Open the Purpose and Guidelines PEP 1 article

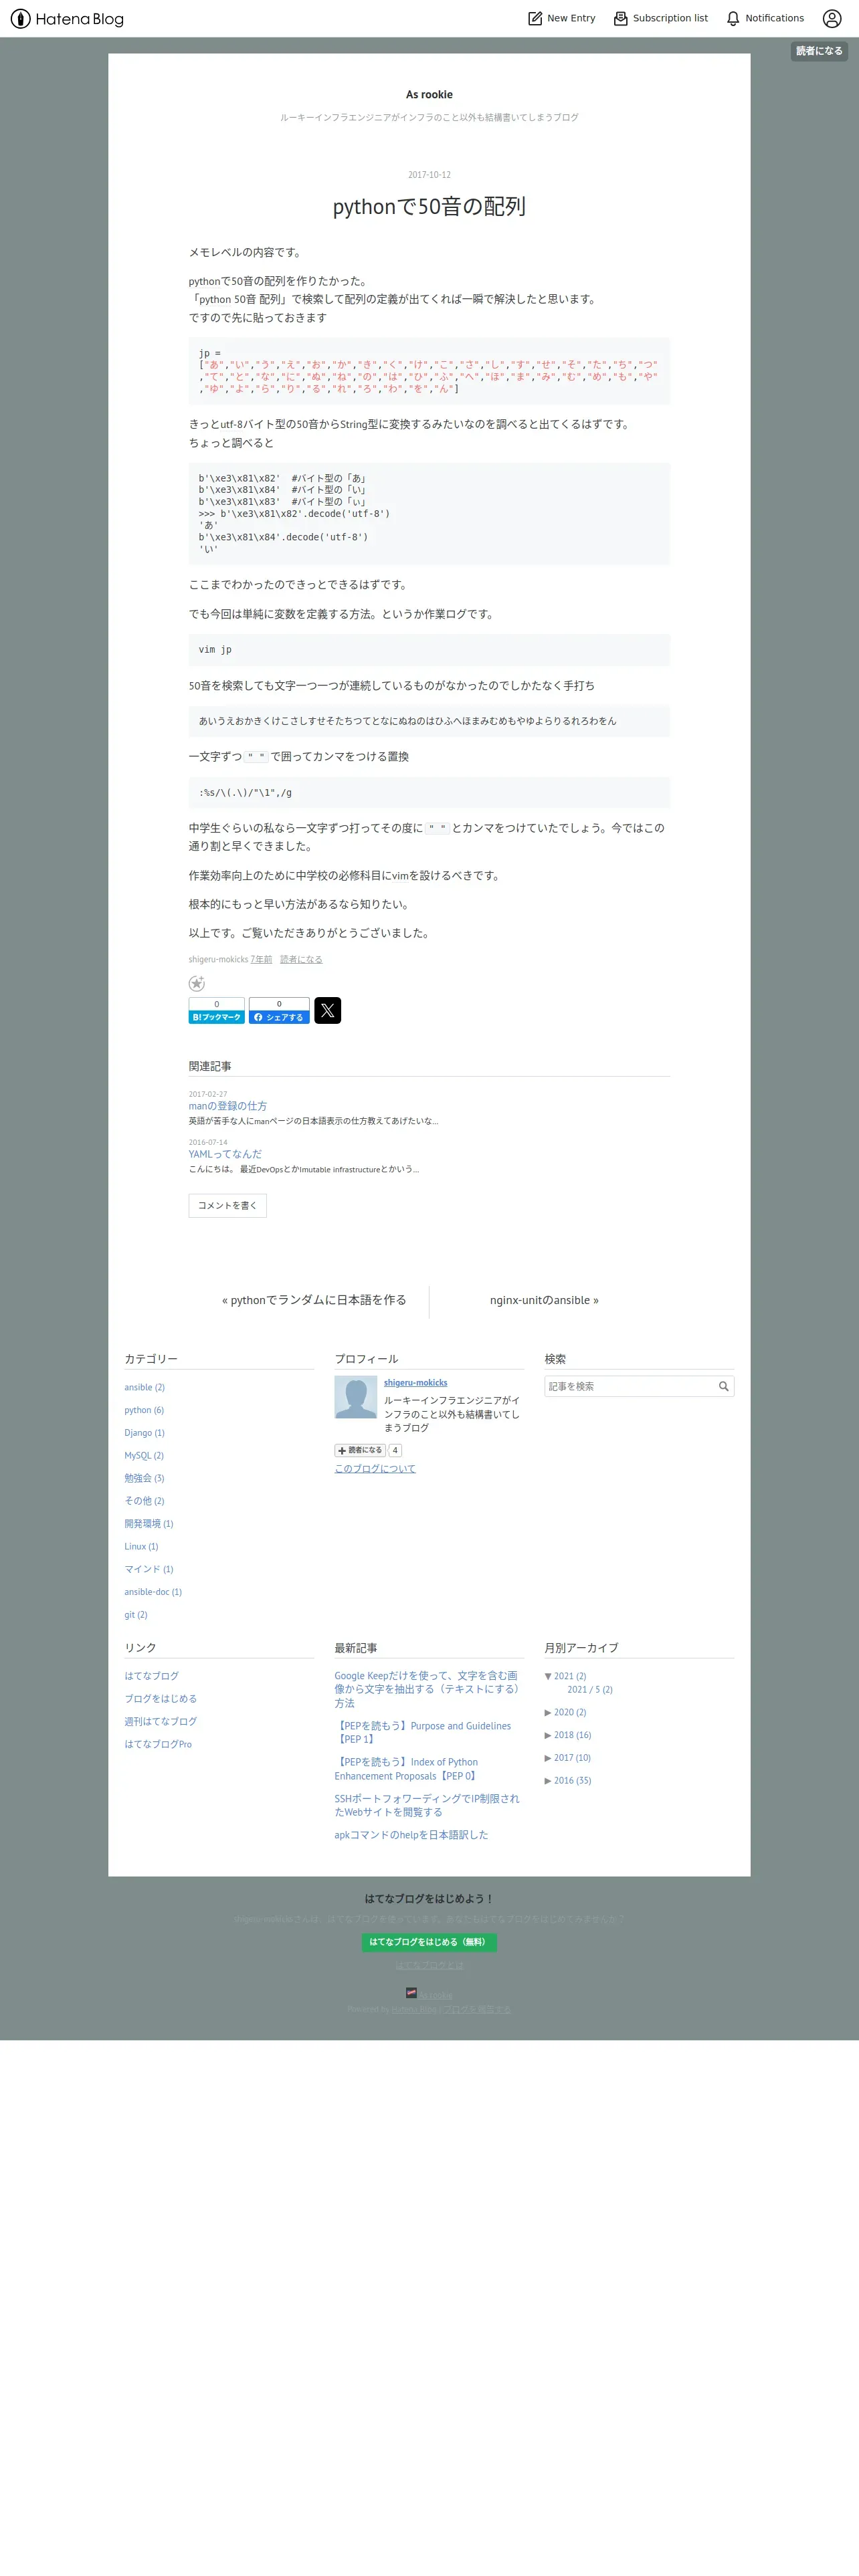(x=423, y=1733)
